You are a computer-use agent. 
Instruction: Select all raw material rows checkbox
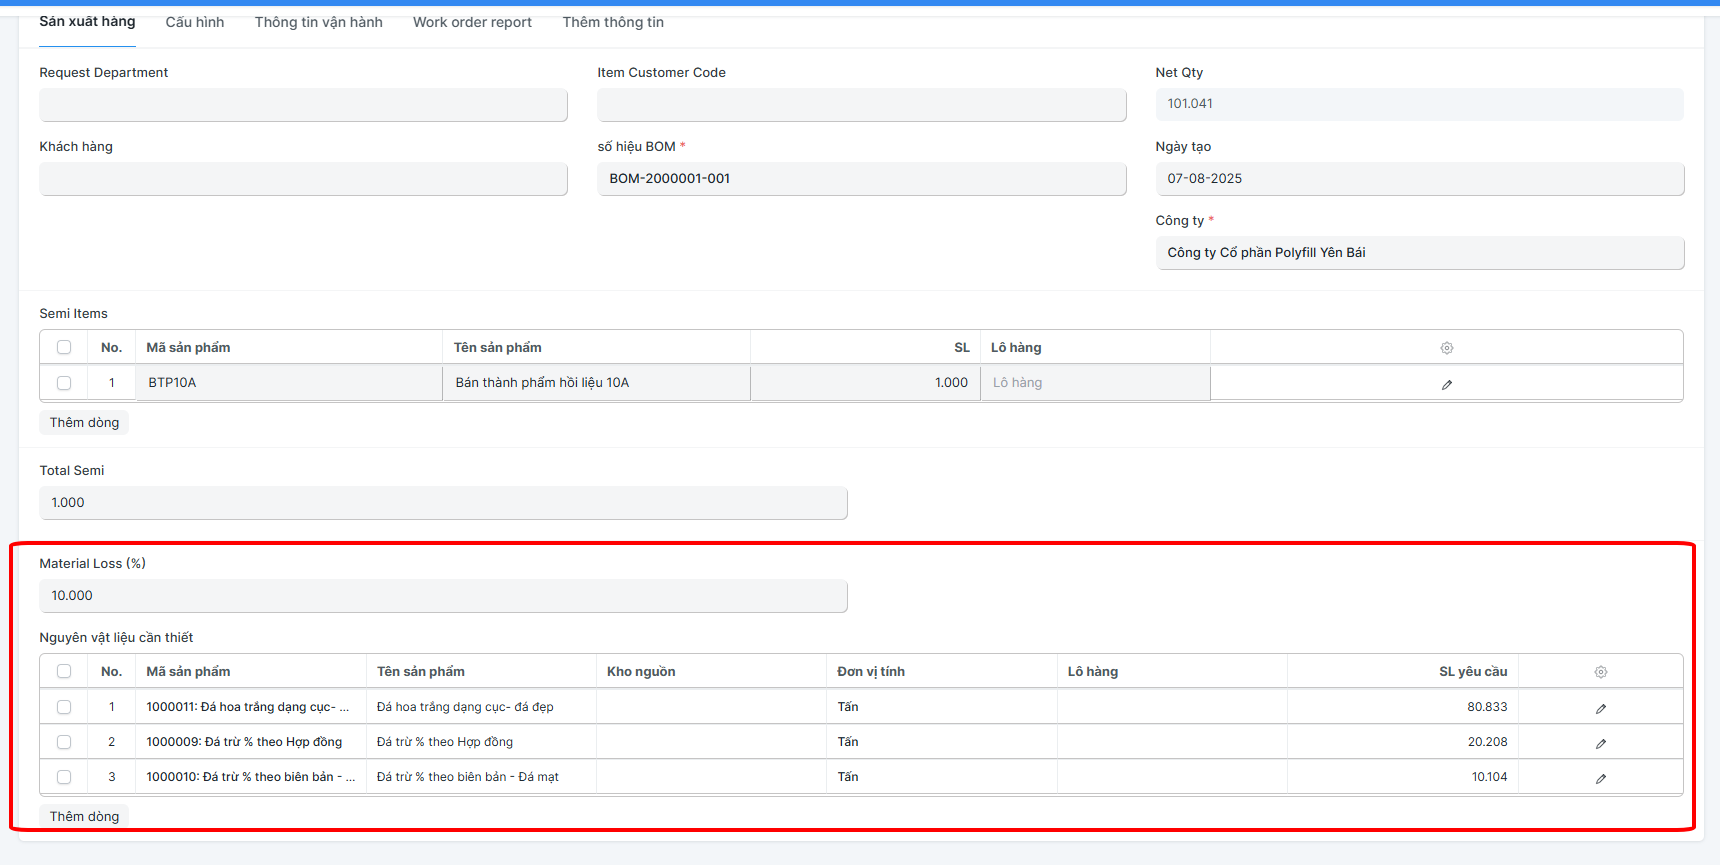click(x=64, y=671)
